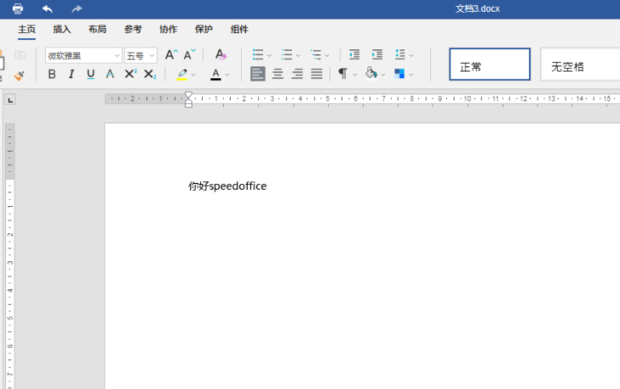Expand the bullets dropdown arrow
The image size is (620, 389).
[269, 56]
